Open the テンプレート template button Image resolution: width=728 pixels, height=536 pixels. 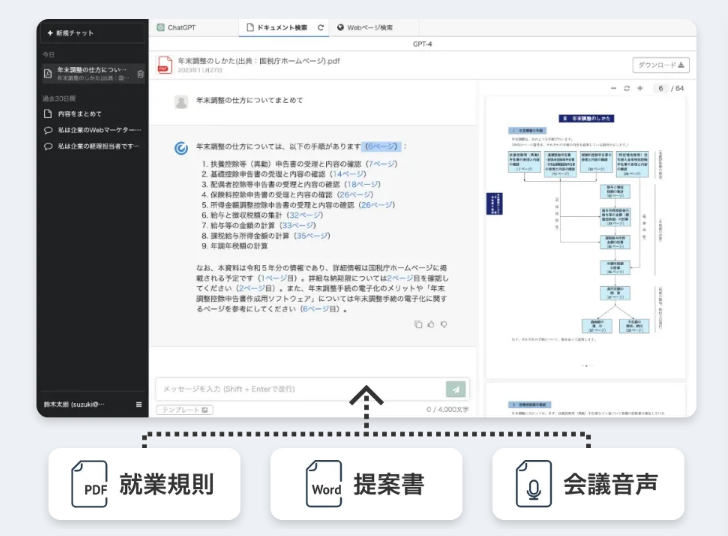pyautogui.click(x=184, y=410)
